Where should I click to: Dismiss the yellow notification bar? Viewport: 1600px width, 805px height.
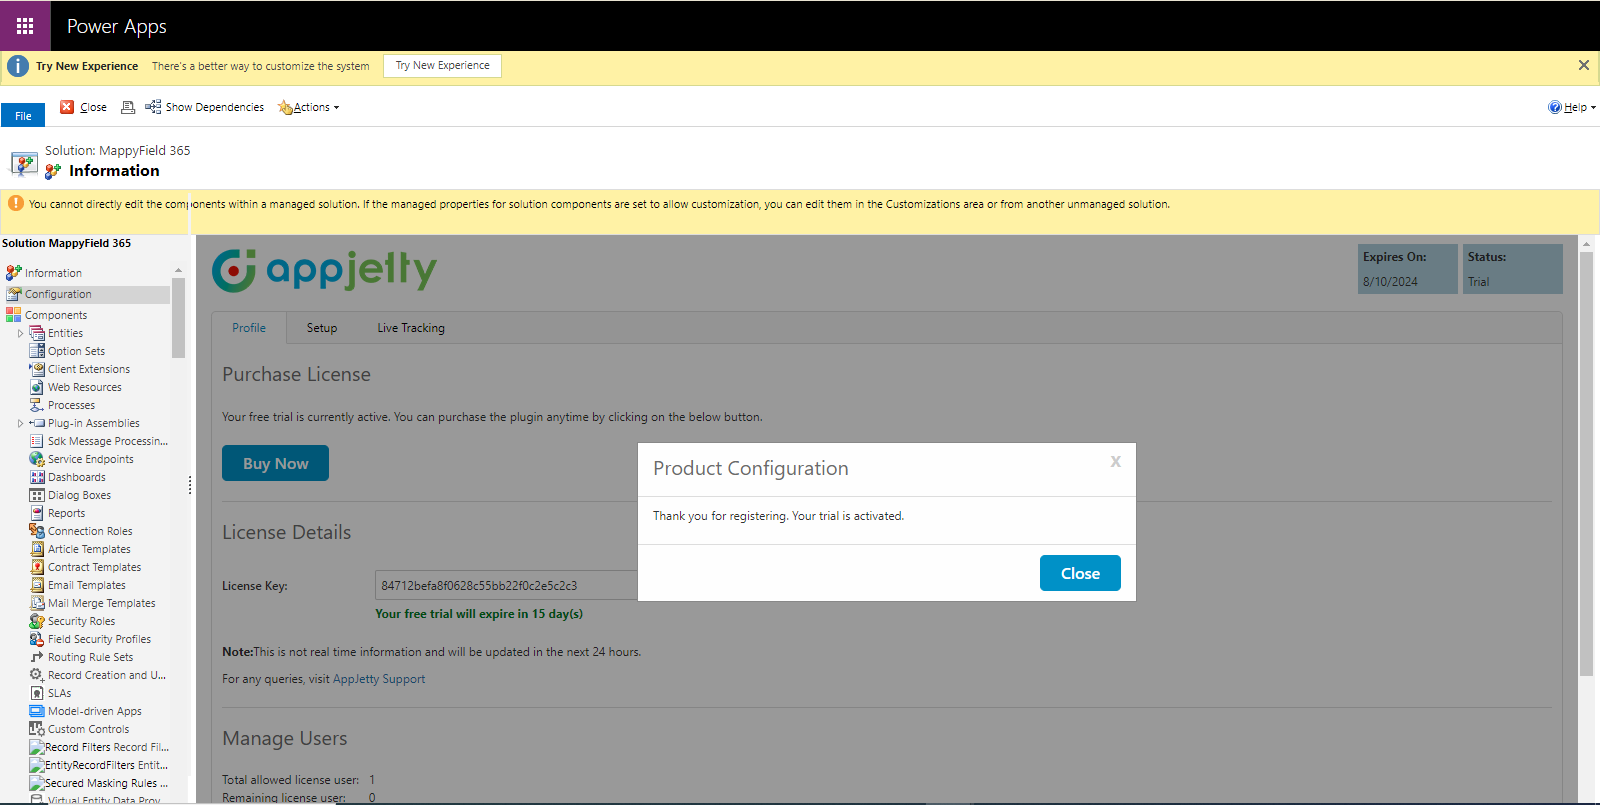(x=1584, y=65)
